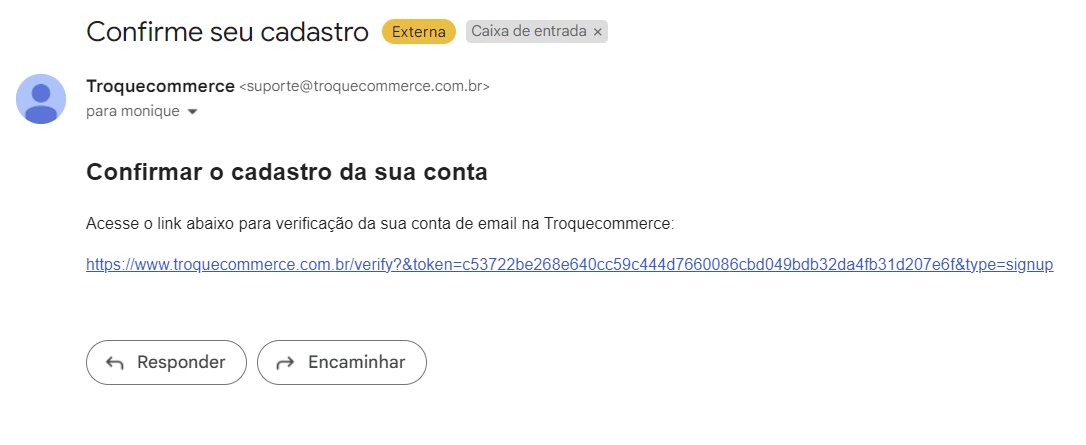Remove the Caixa de entrada label with its x
Image resolution: width=1086 pixels, height=445 pixels.
tap(597, 32)
